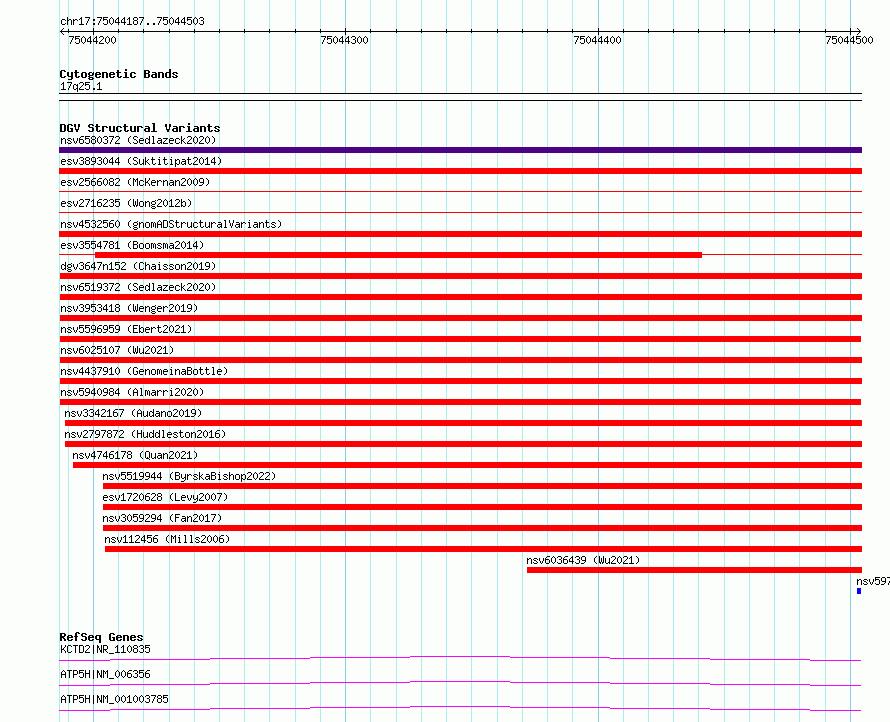Screen dimensions: 890x722
Task: Select nsv3953418 (Wenger2019) variant label
Action: [129, 308]
